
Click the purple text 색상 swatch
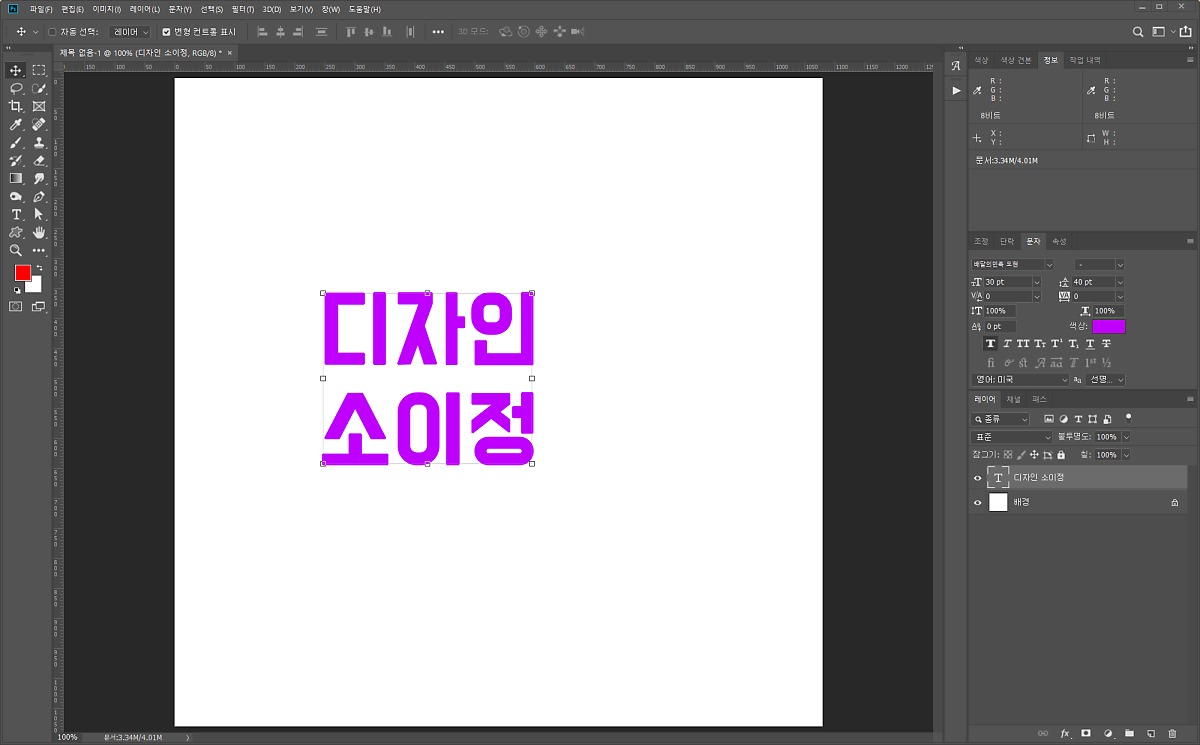pos(1108,326)
